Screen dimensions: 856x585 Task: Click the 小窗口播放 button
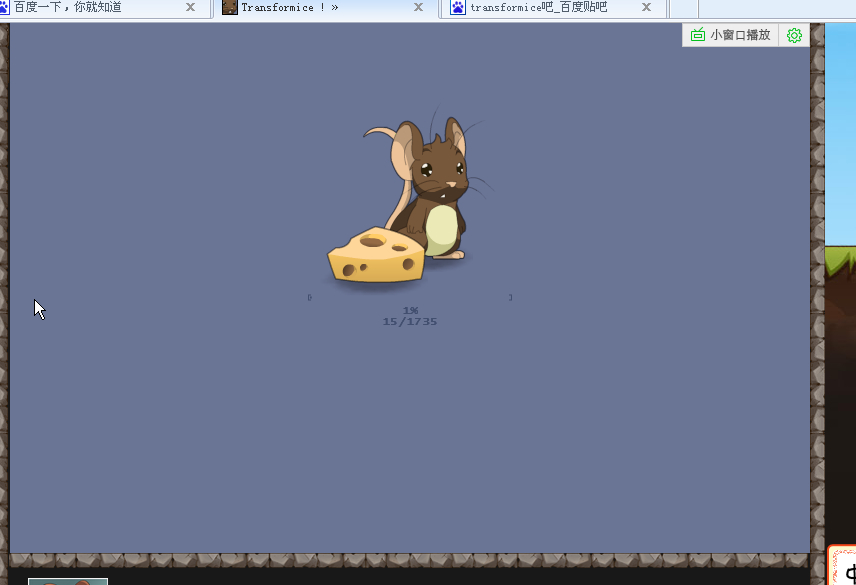coord(740,35)
